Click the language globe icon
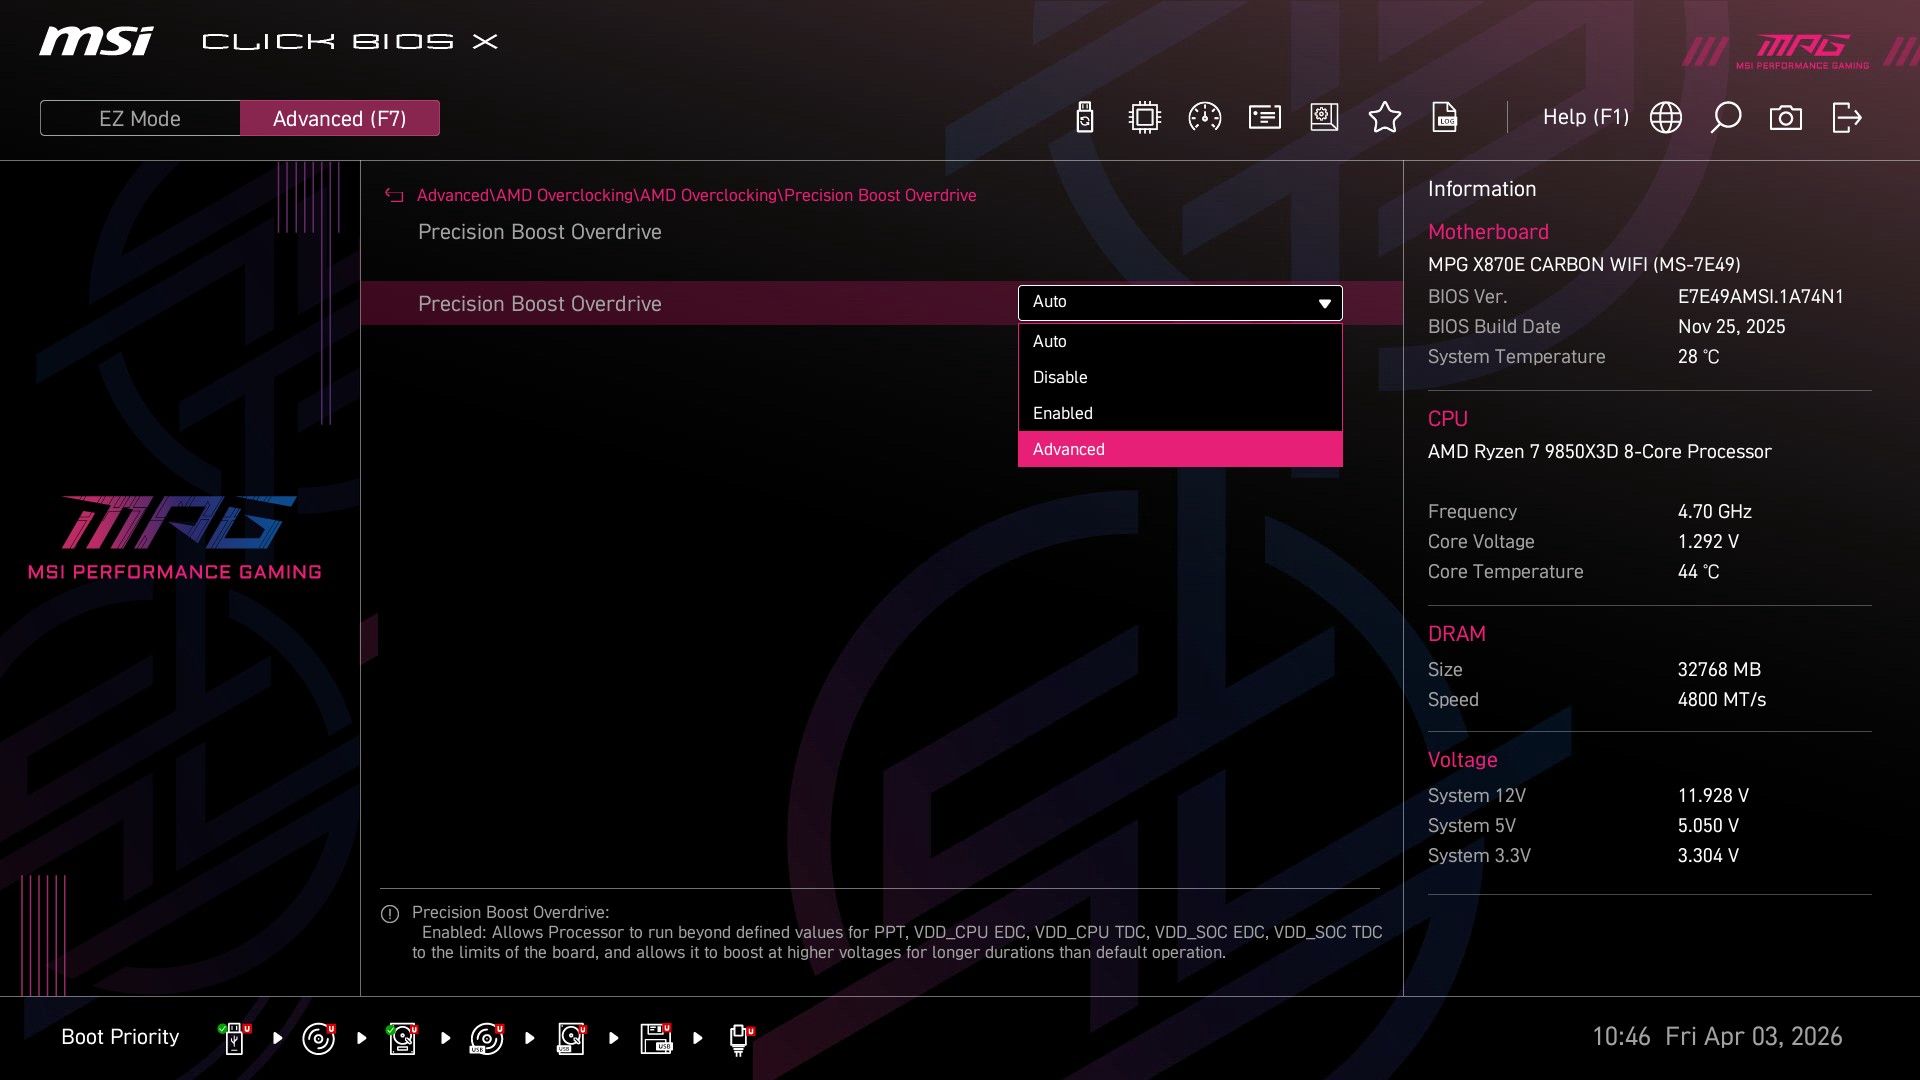 [x=1665, y=118]
